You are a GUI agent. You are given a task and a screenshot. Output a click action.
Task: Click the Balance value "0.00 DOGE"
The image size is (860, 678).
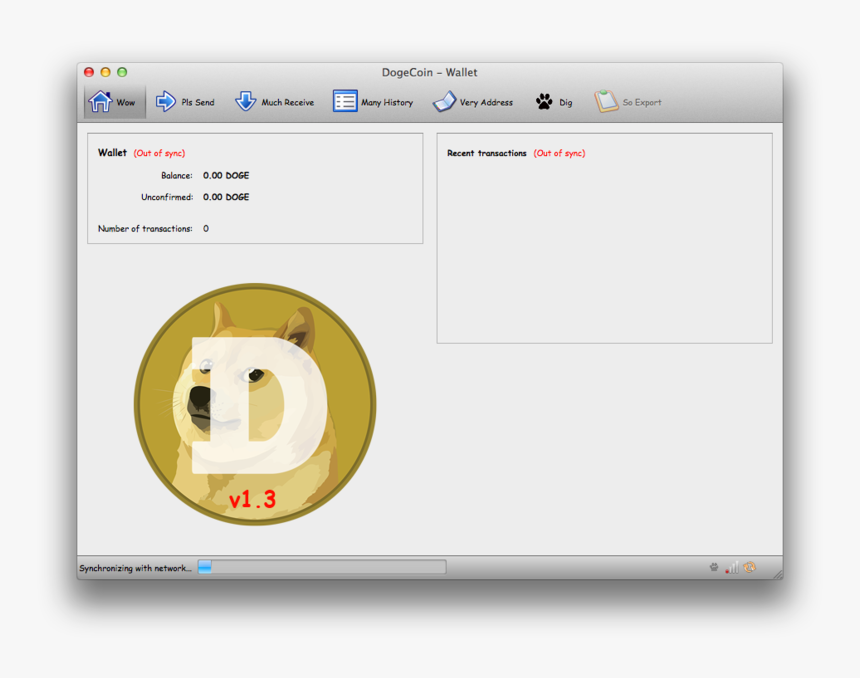(226, 176)
